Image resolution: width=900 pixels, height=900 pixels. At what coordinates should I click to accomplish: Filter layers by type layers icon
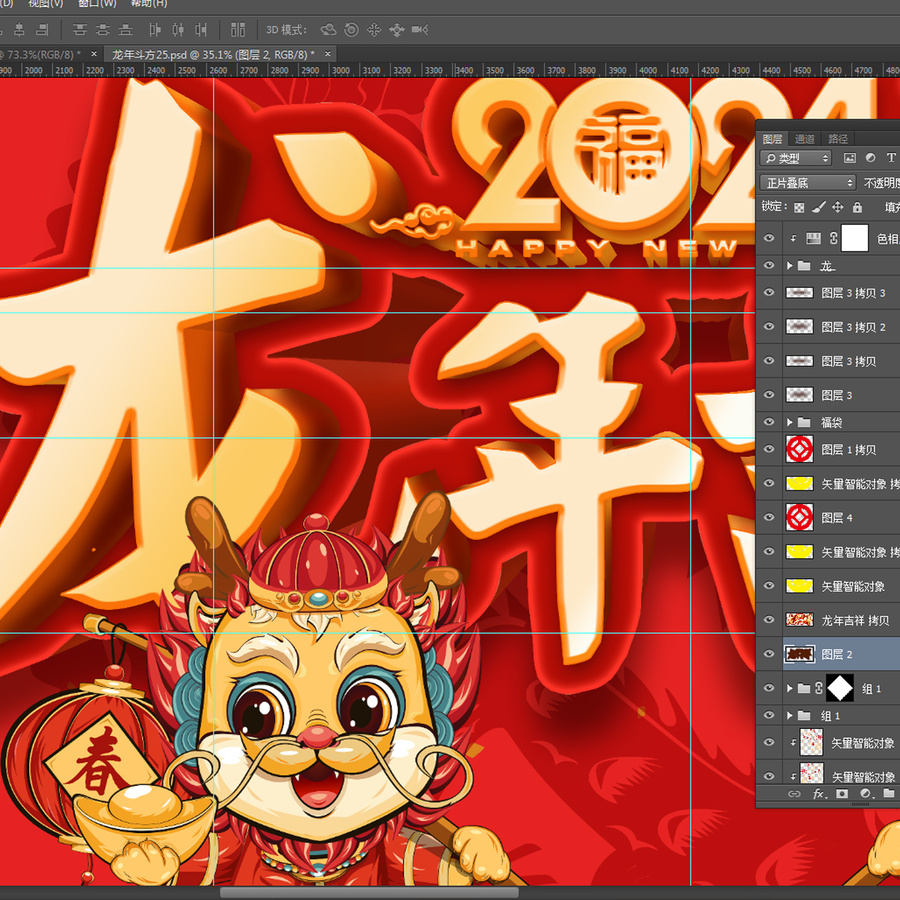point(891,158)
